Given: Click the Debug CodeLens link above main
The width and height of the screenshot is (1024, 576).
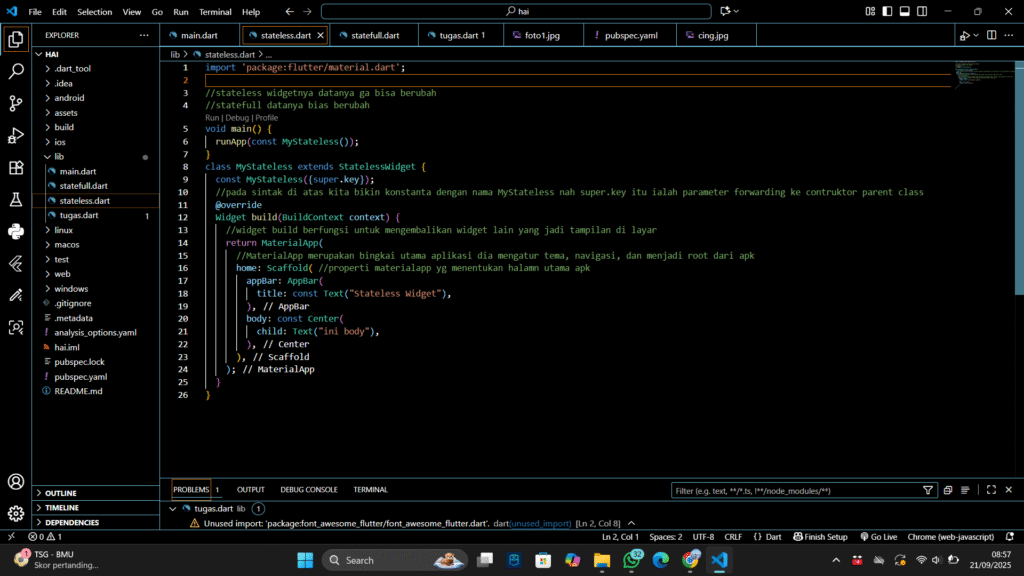Looking at the screenshot, I should point(237,117).
